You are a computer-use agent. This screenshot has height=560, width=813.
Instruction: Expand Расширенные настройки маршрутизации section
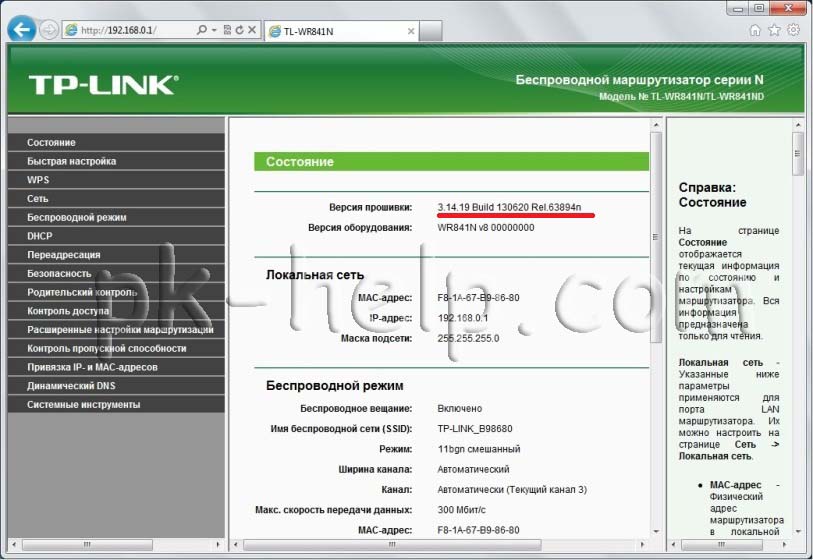point(117,329)
